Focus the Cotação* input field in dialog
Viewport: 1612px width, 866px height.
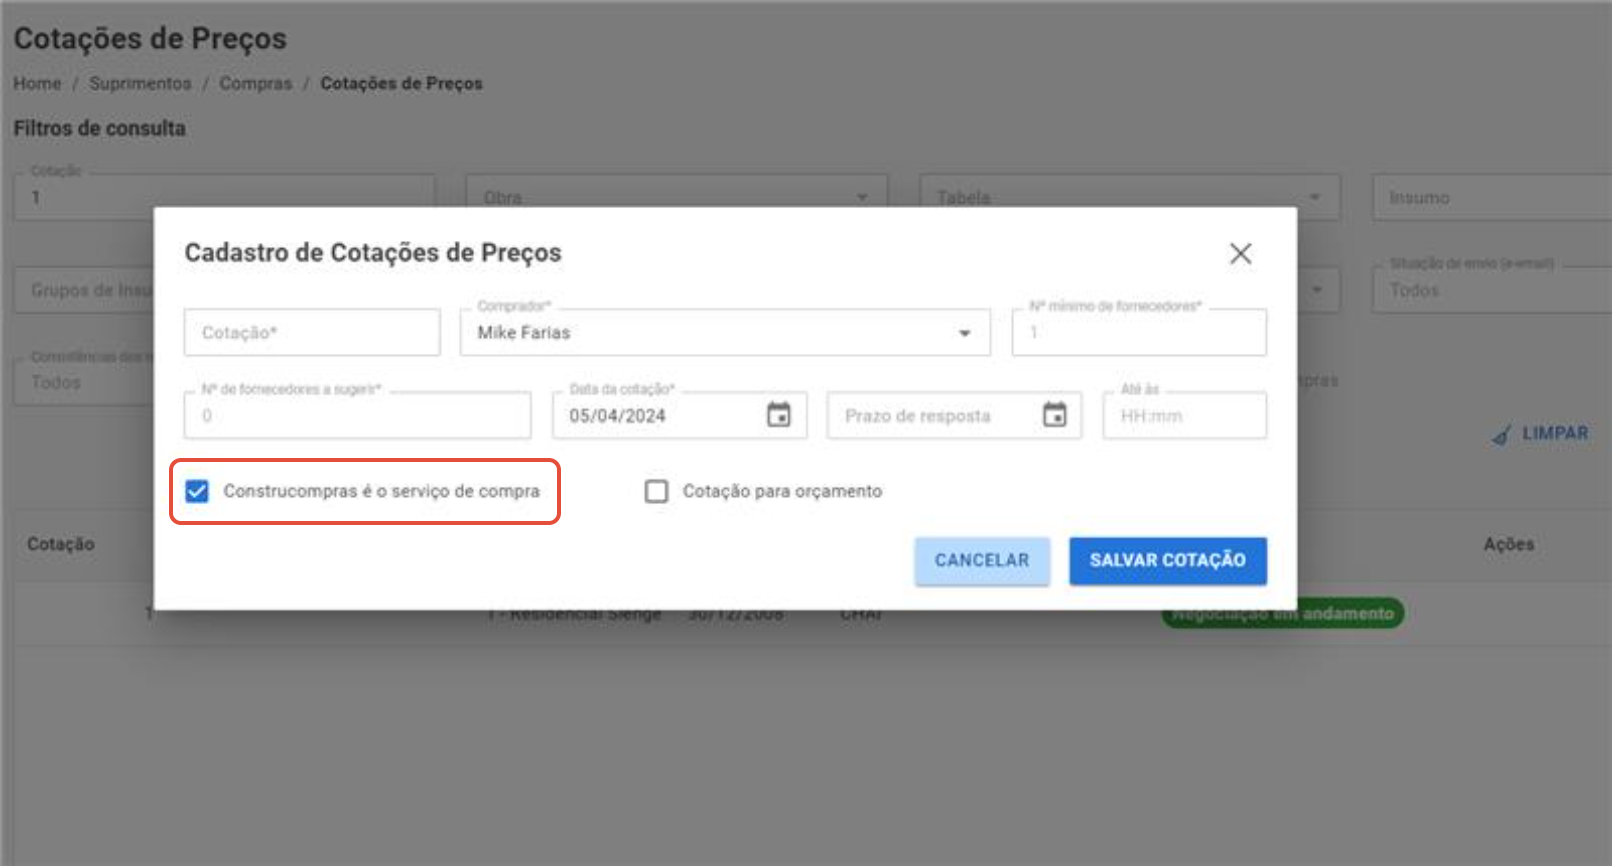tap(312, 332)
